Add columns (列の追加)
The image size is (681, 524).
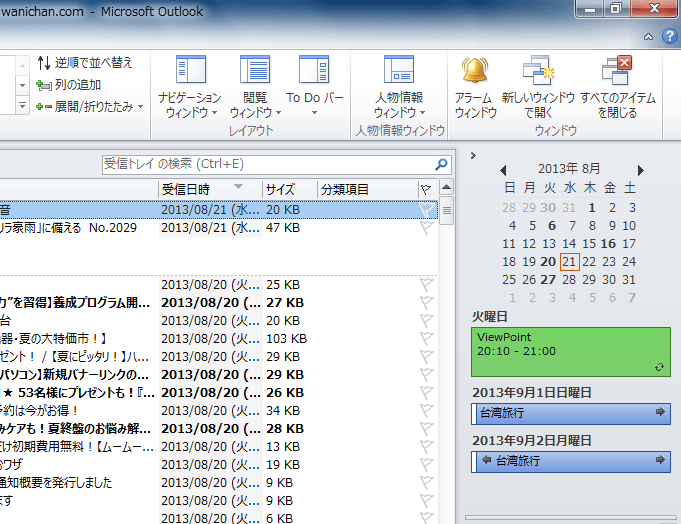[x=68, y=85]
